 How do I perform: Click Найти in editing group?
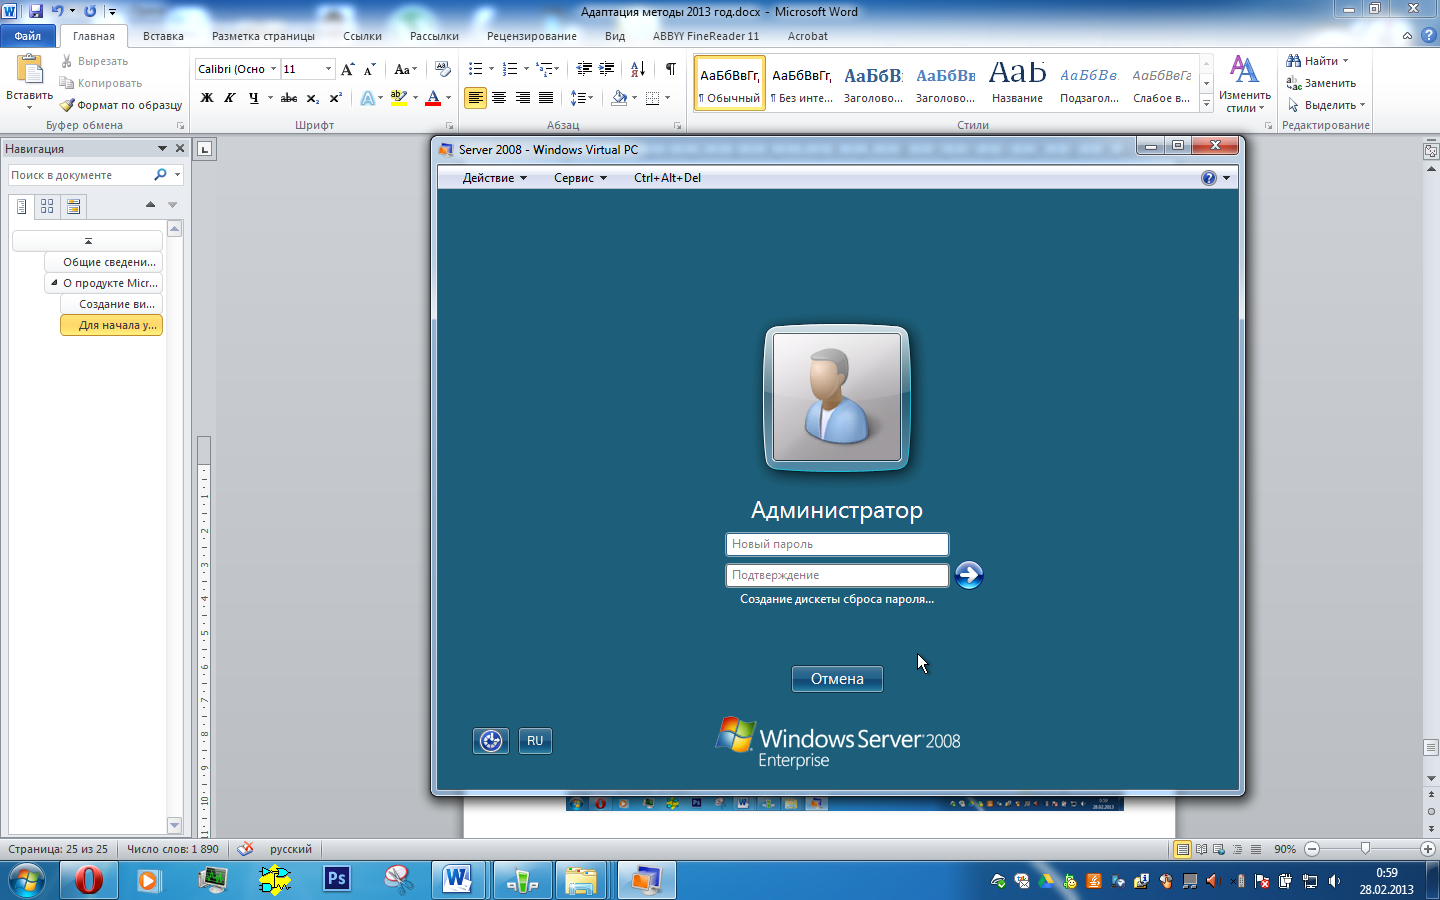pyautogui.click(x=1318, y=61)
